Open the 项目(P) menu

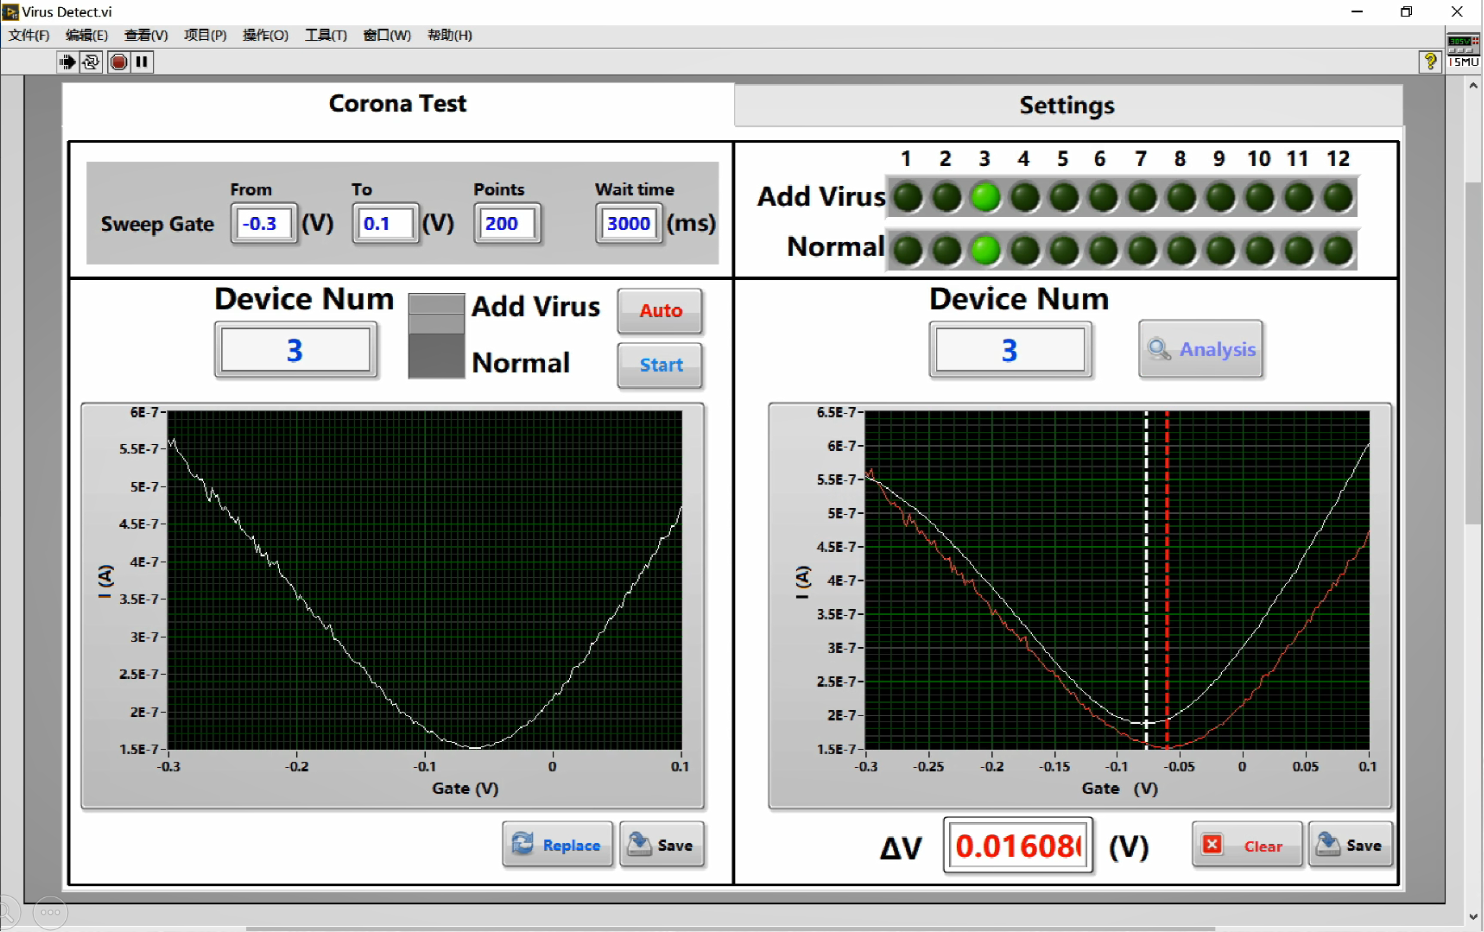(205, 35)
